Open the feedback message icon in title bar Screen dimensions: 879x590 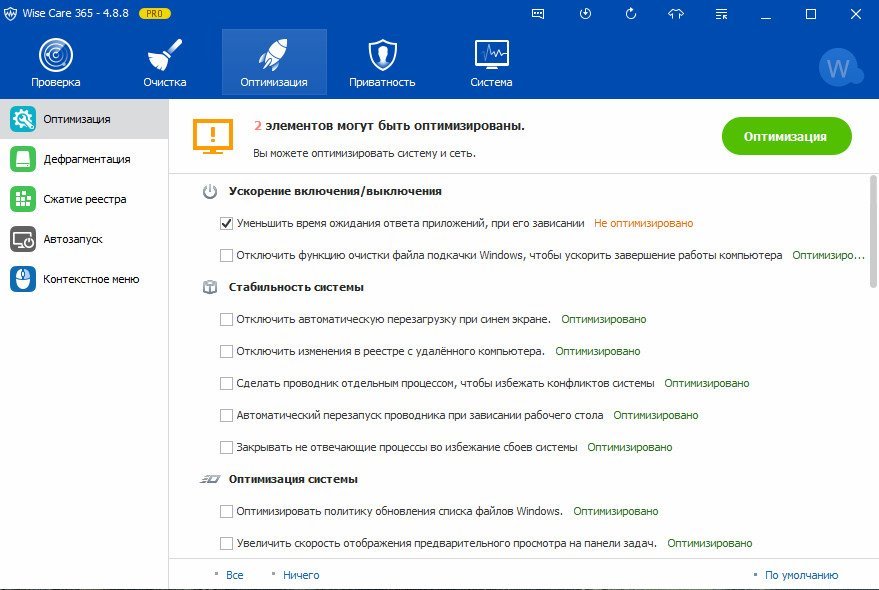click(x=538, y=14)
